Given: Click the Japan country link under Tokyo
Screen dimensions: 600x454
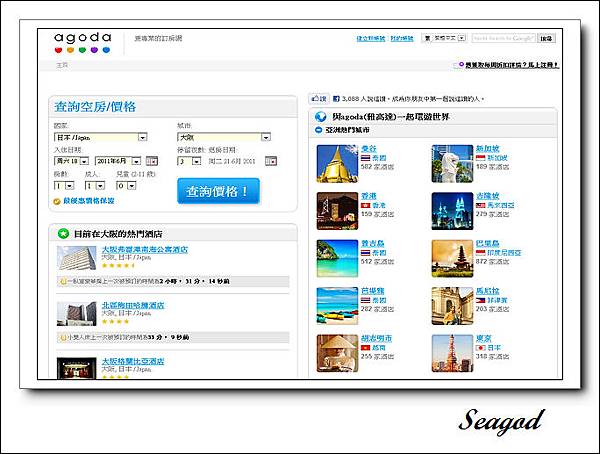Looking at the screenshot, I should 494,348.
